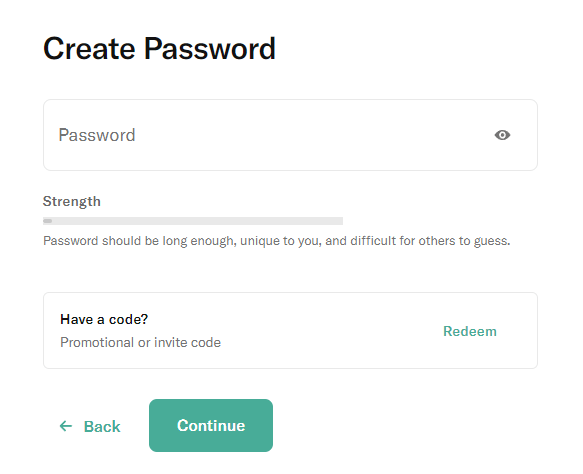Select the small filled segment of strength bar
Viewport: 583px width, 474px height.
click(x=48, y=221)
